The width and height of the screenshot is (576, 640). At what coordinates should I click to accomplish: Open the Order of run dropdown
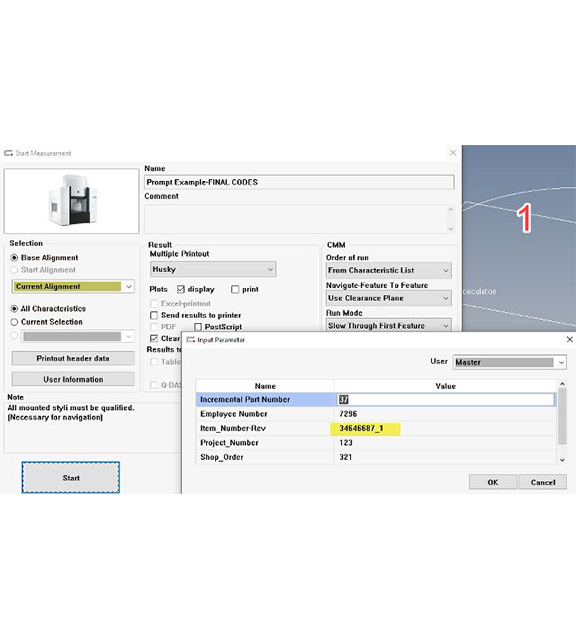point(389,270)
